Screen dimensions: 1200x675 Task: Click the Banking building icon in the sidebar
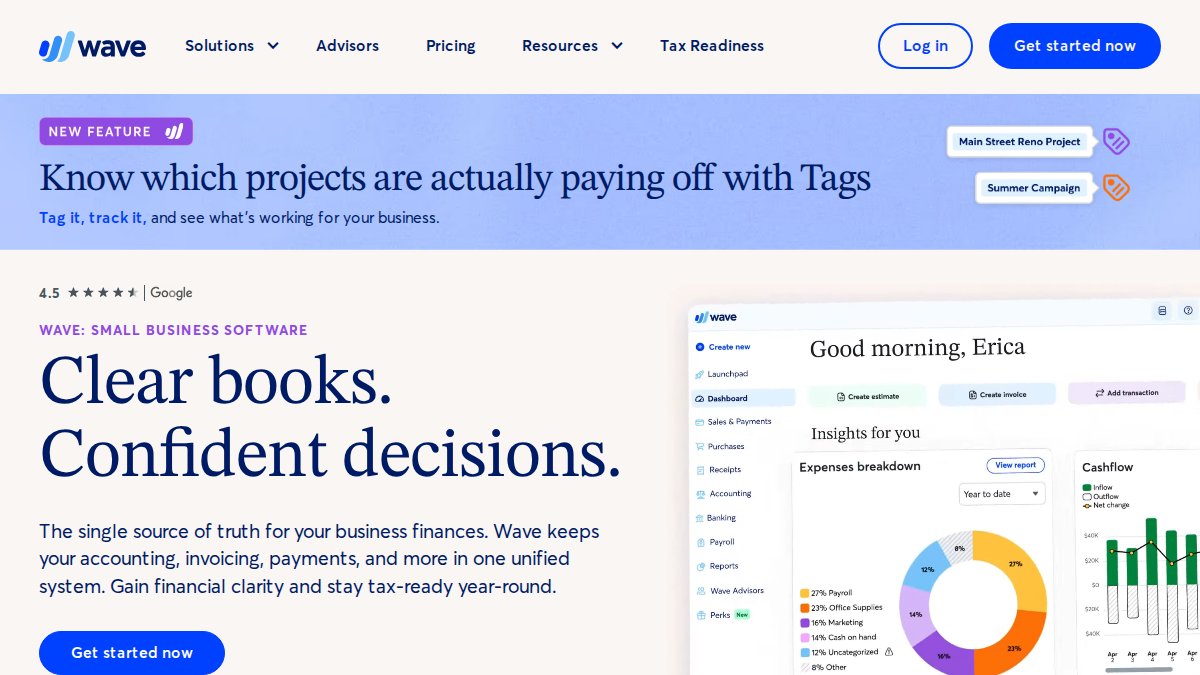(700, 518)
